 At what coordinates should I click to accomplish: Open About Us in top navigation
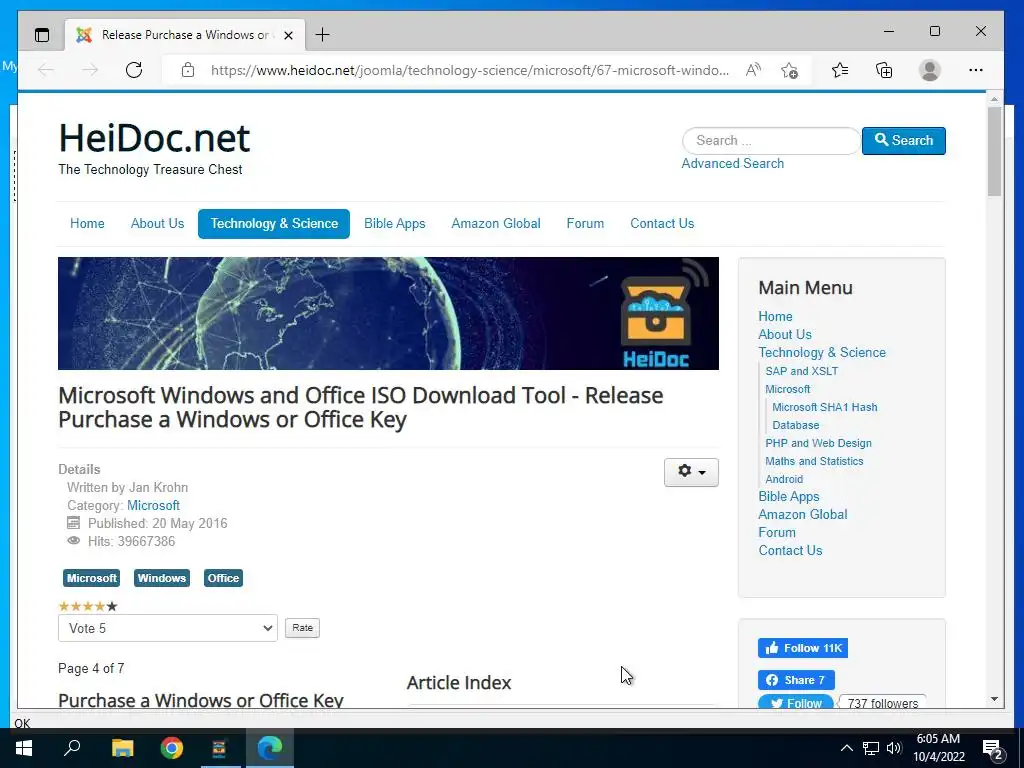(x=157, y=223)
